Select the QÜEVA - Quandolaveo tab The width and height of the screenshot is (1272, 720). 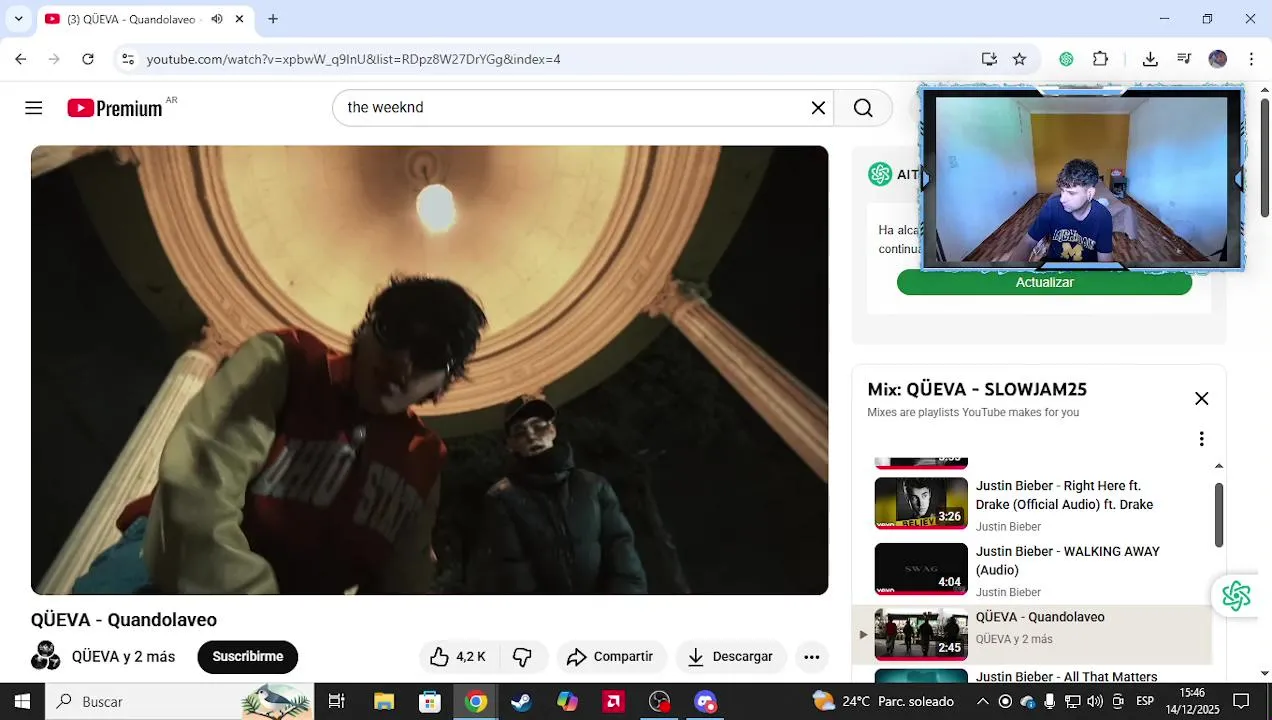point(145,19)
